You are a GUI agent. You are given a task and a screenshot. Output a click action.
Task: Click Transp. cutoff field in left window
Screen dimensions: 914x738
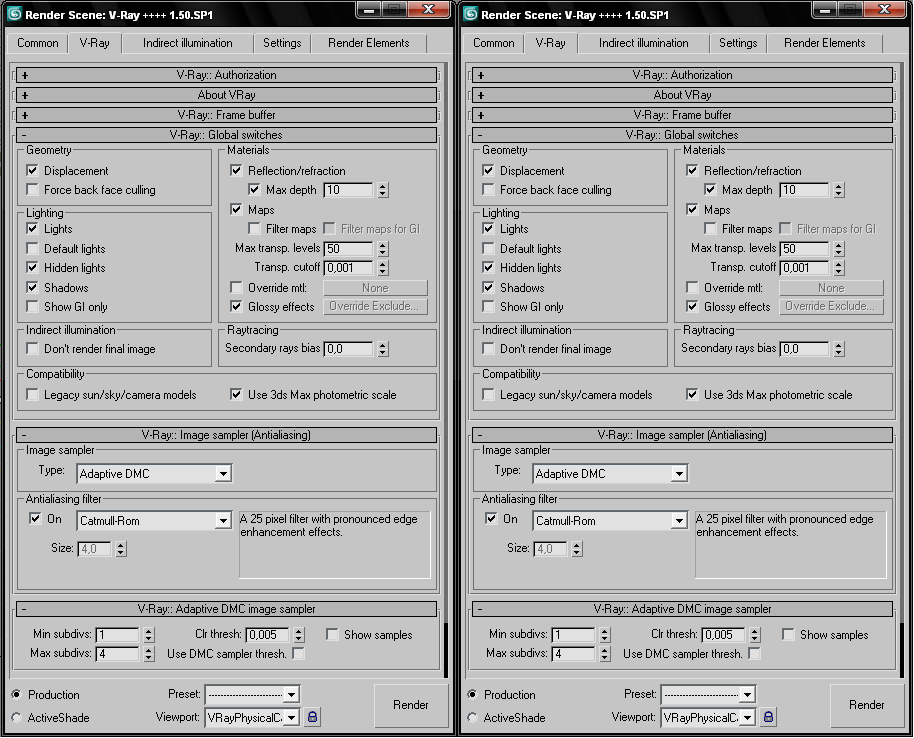pos(348,268)
